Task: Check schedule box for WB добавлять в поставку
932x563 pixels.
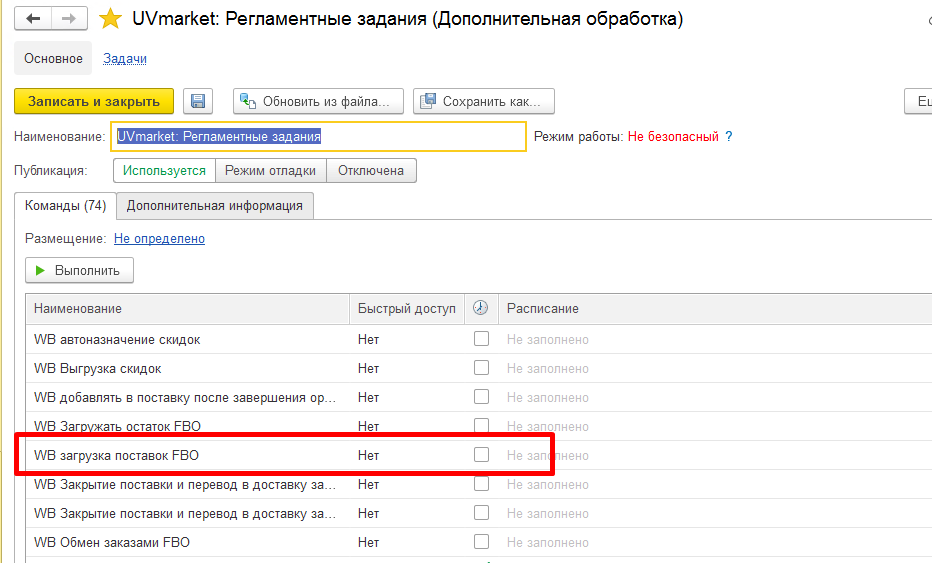Action: 481,397
